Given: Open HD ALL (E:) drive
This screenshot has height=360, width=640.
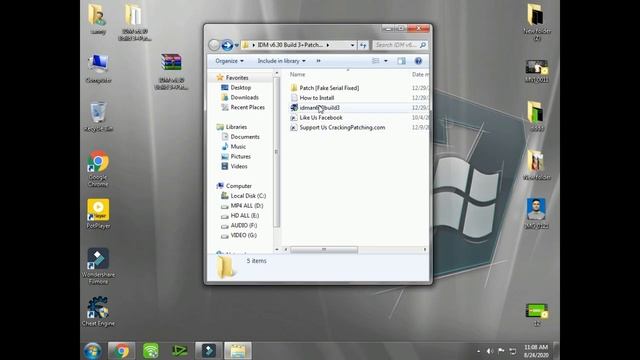Looking at the screenshot, I should (244, 216).
